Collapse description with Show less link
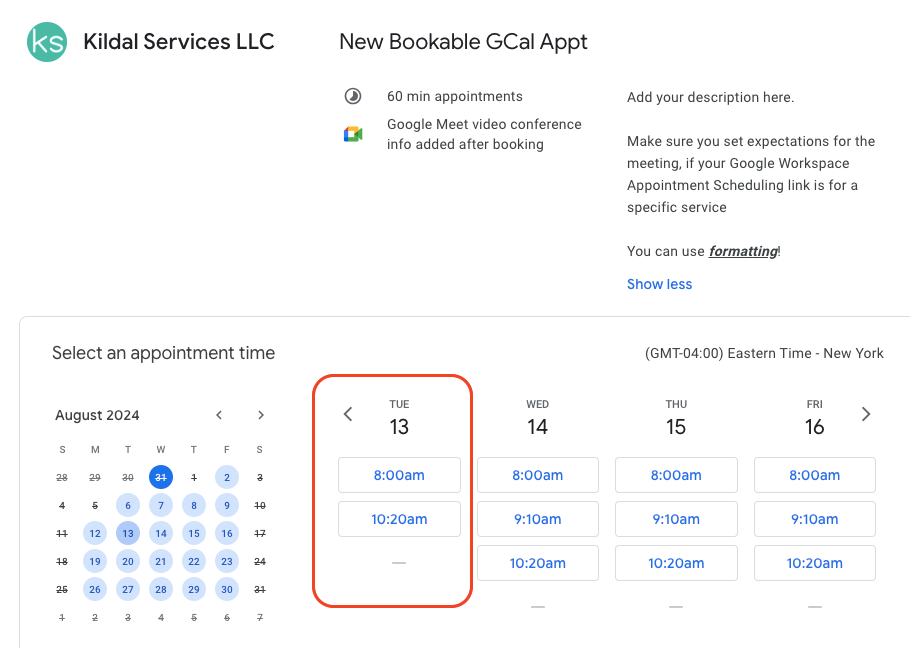The image size is (910, 648). (x=659, y=284)
